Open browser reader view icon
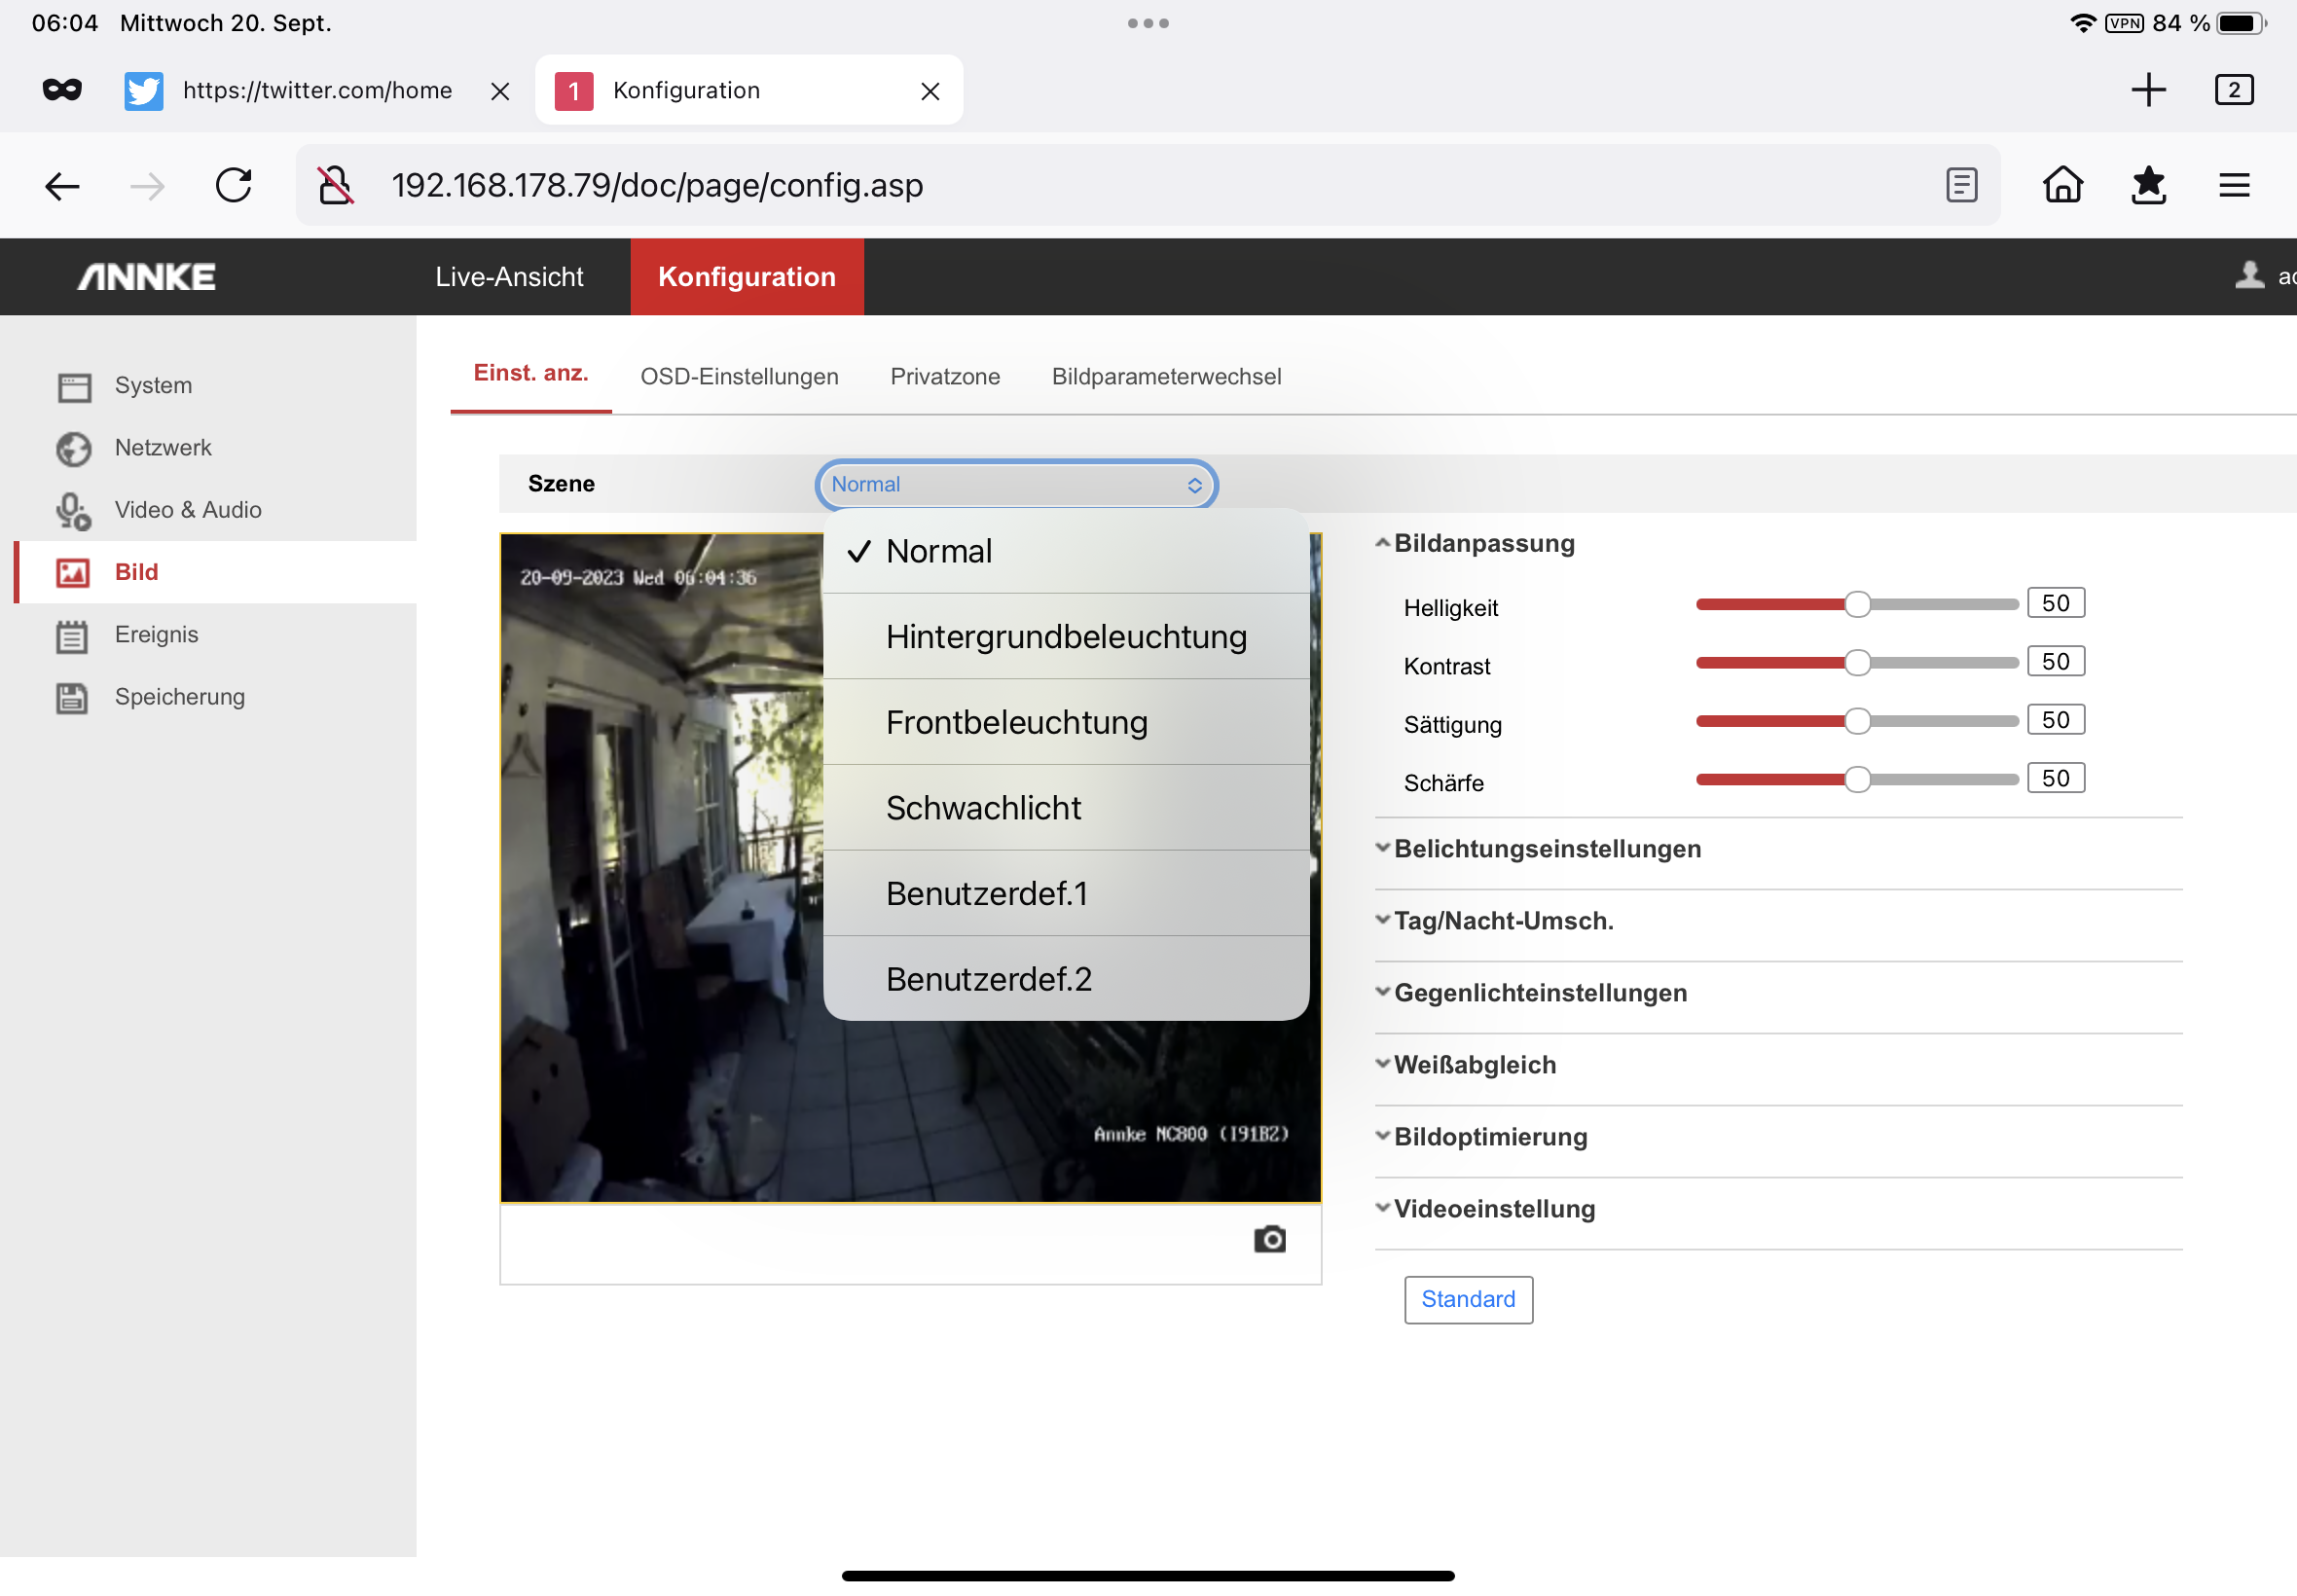2297x1596 pixels. pyautogui.click(x=1961, y=186)
